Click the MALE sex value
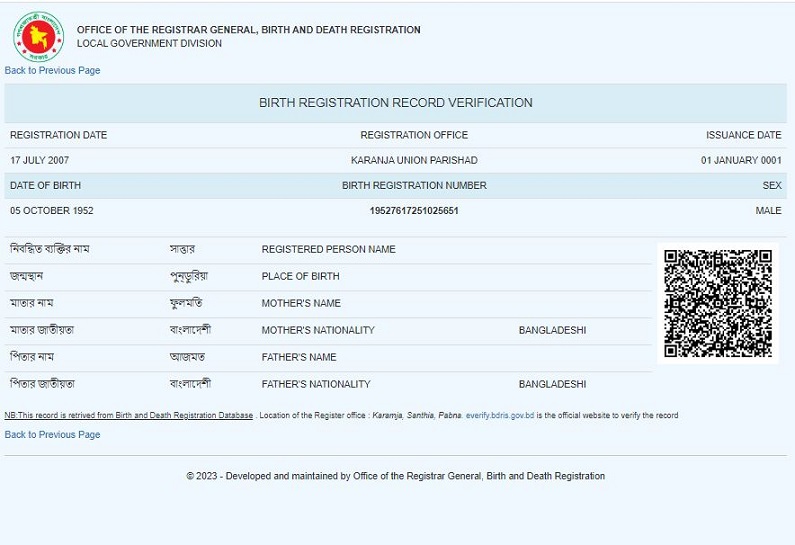The height and width of the screenshot is (545, 795). point(768,211)
